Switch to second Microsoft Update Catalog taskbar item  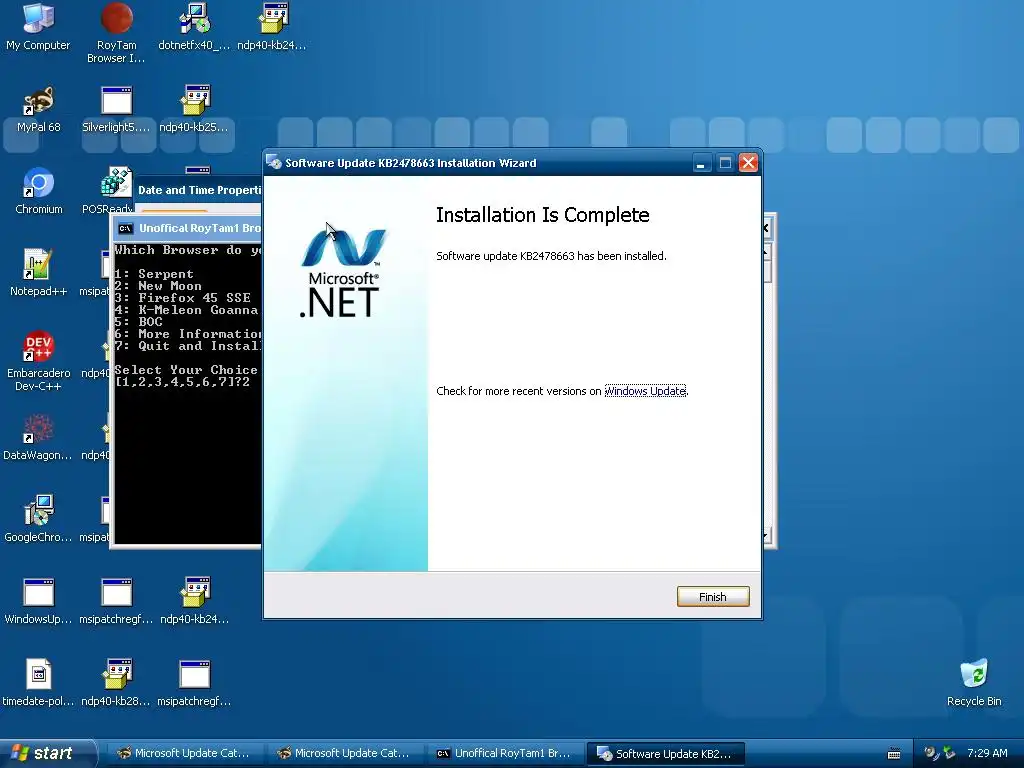pos(345,753)
